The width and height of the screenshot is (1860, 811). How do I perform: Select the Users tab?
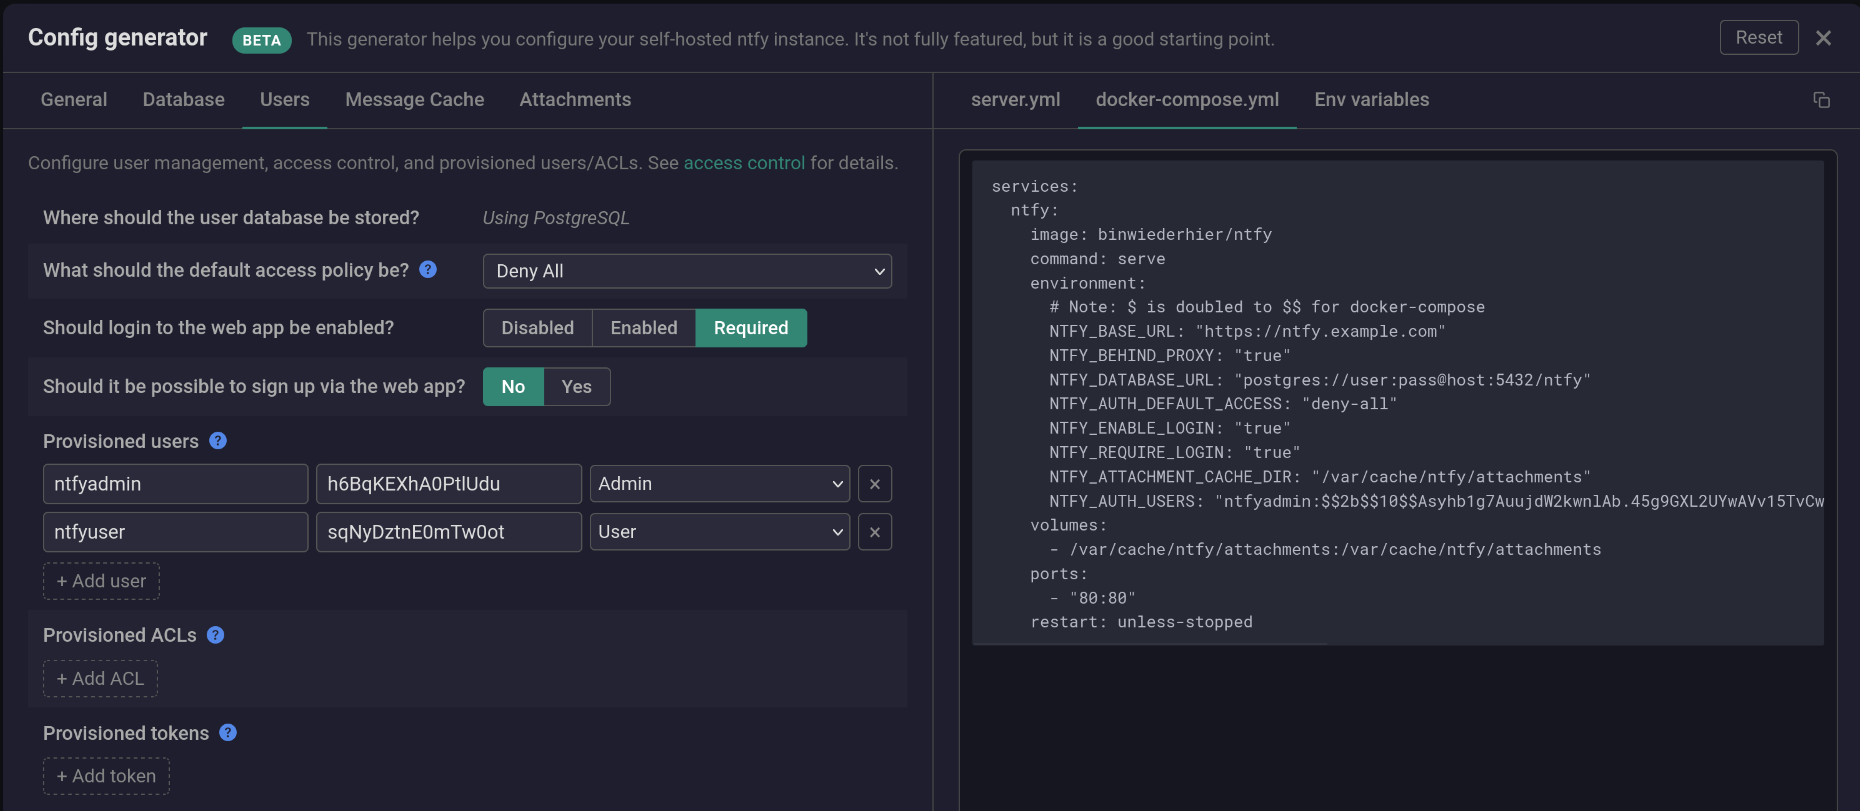[x=285, y=100]
